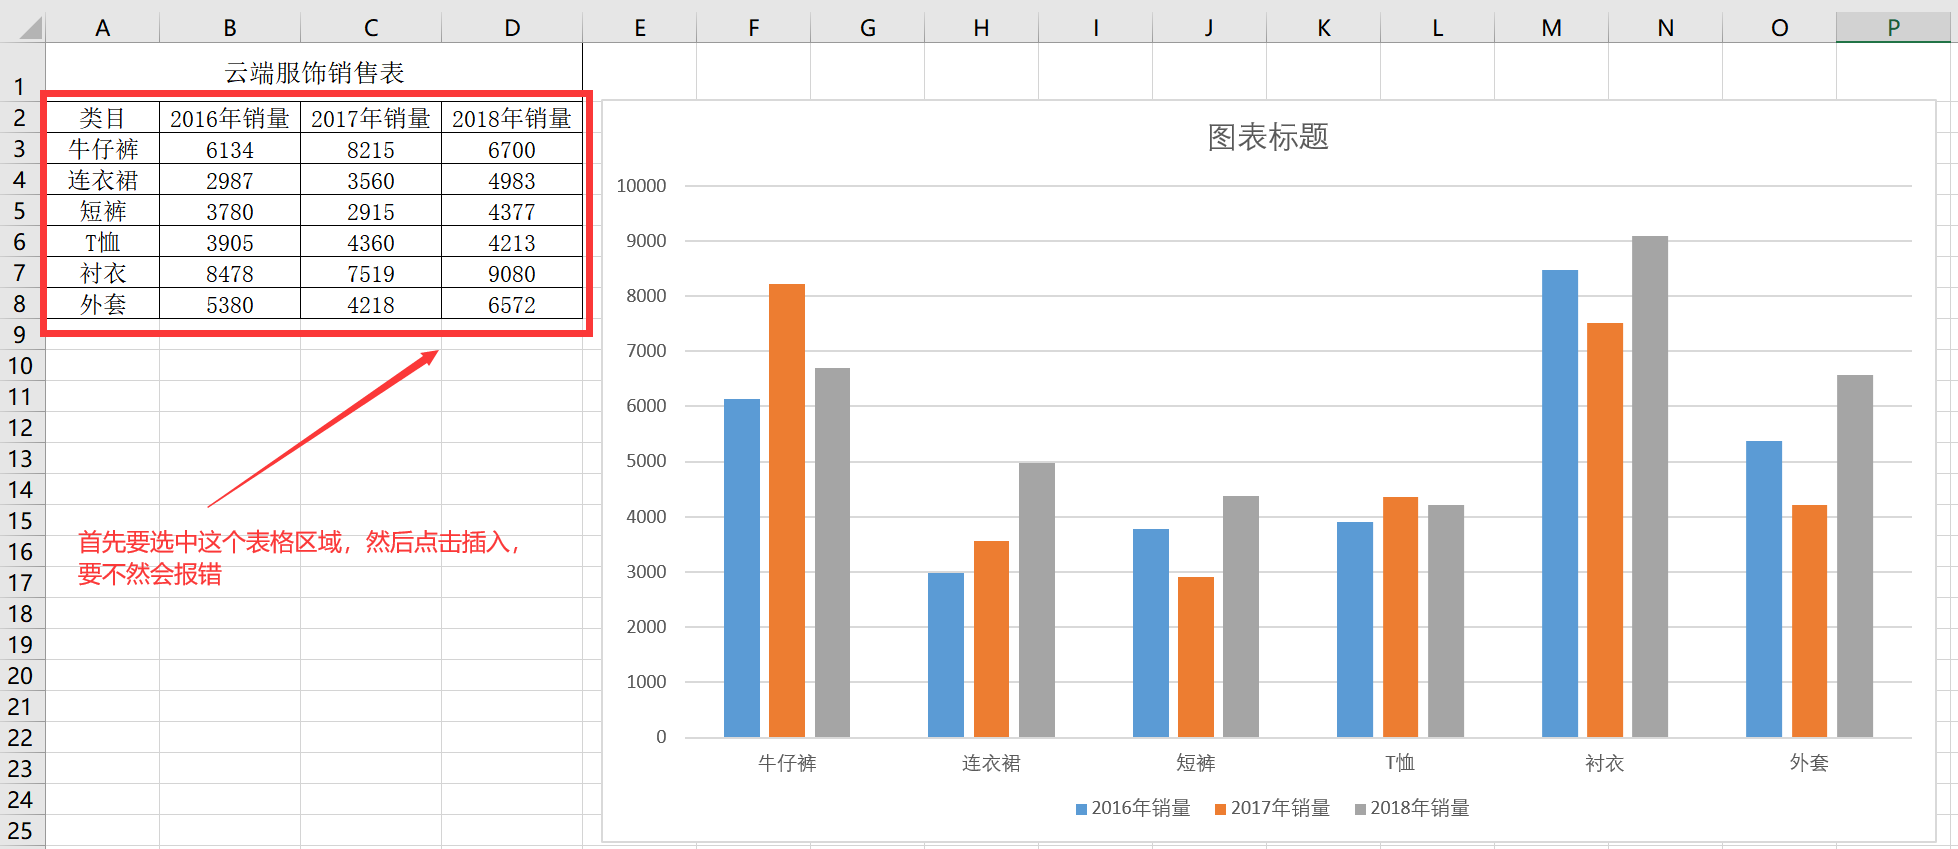Click cell with value 2915
Viewport: 1958px width, 849px height.
tap(371, 211)
